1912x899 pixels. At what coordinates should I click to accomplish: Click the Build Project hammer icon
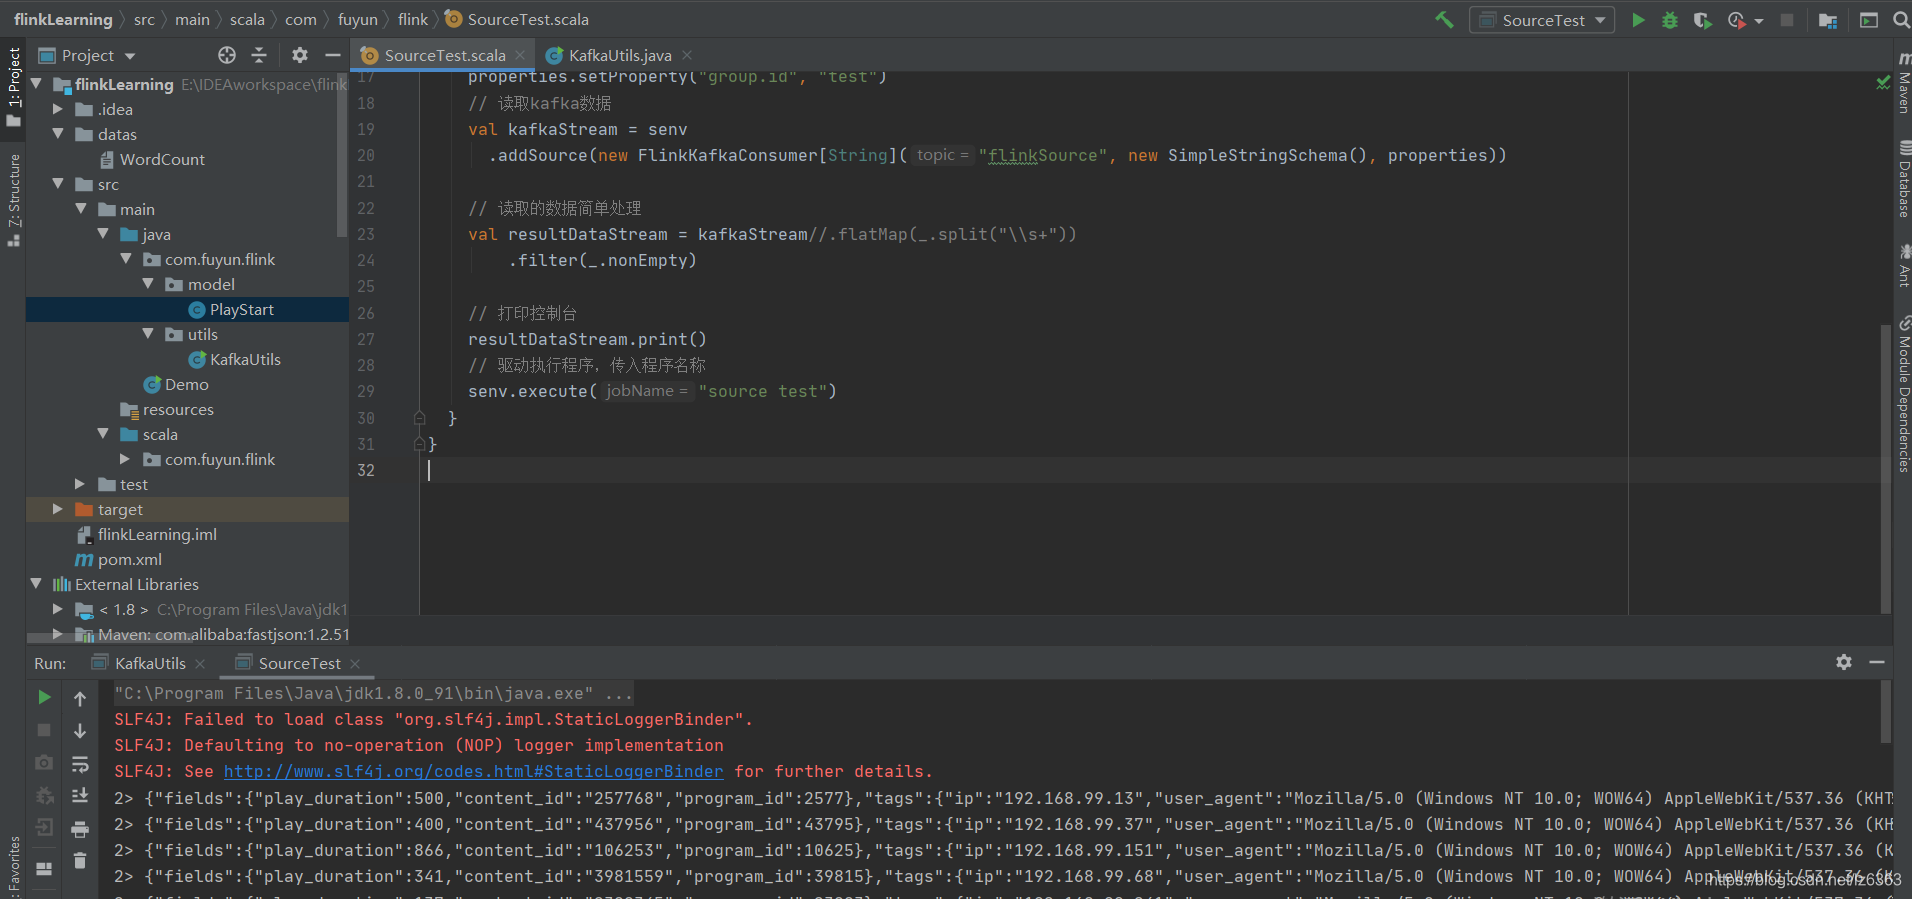tap(1444, 20)
